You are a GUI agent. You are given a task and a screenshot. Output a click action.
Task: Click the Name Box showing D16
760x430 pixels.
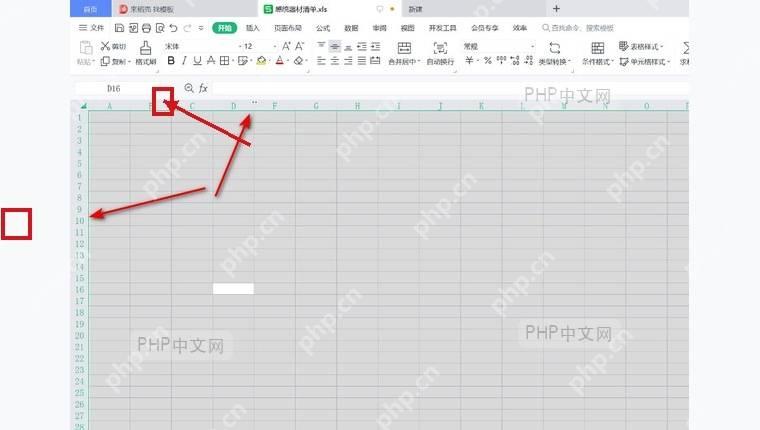113,88
